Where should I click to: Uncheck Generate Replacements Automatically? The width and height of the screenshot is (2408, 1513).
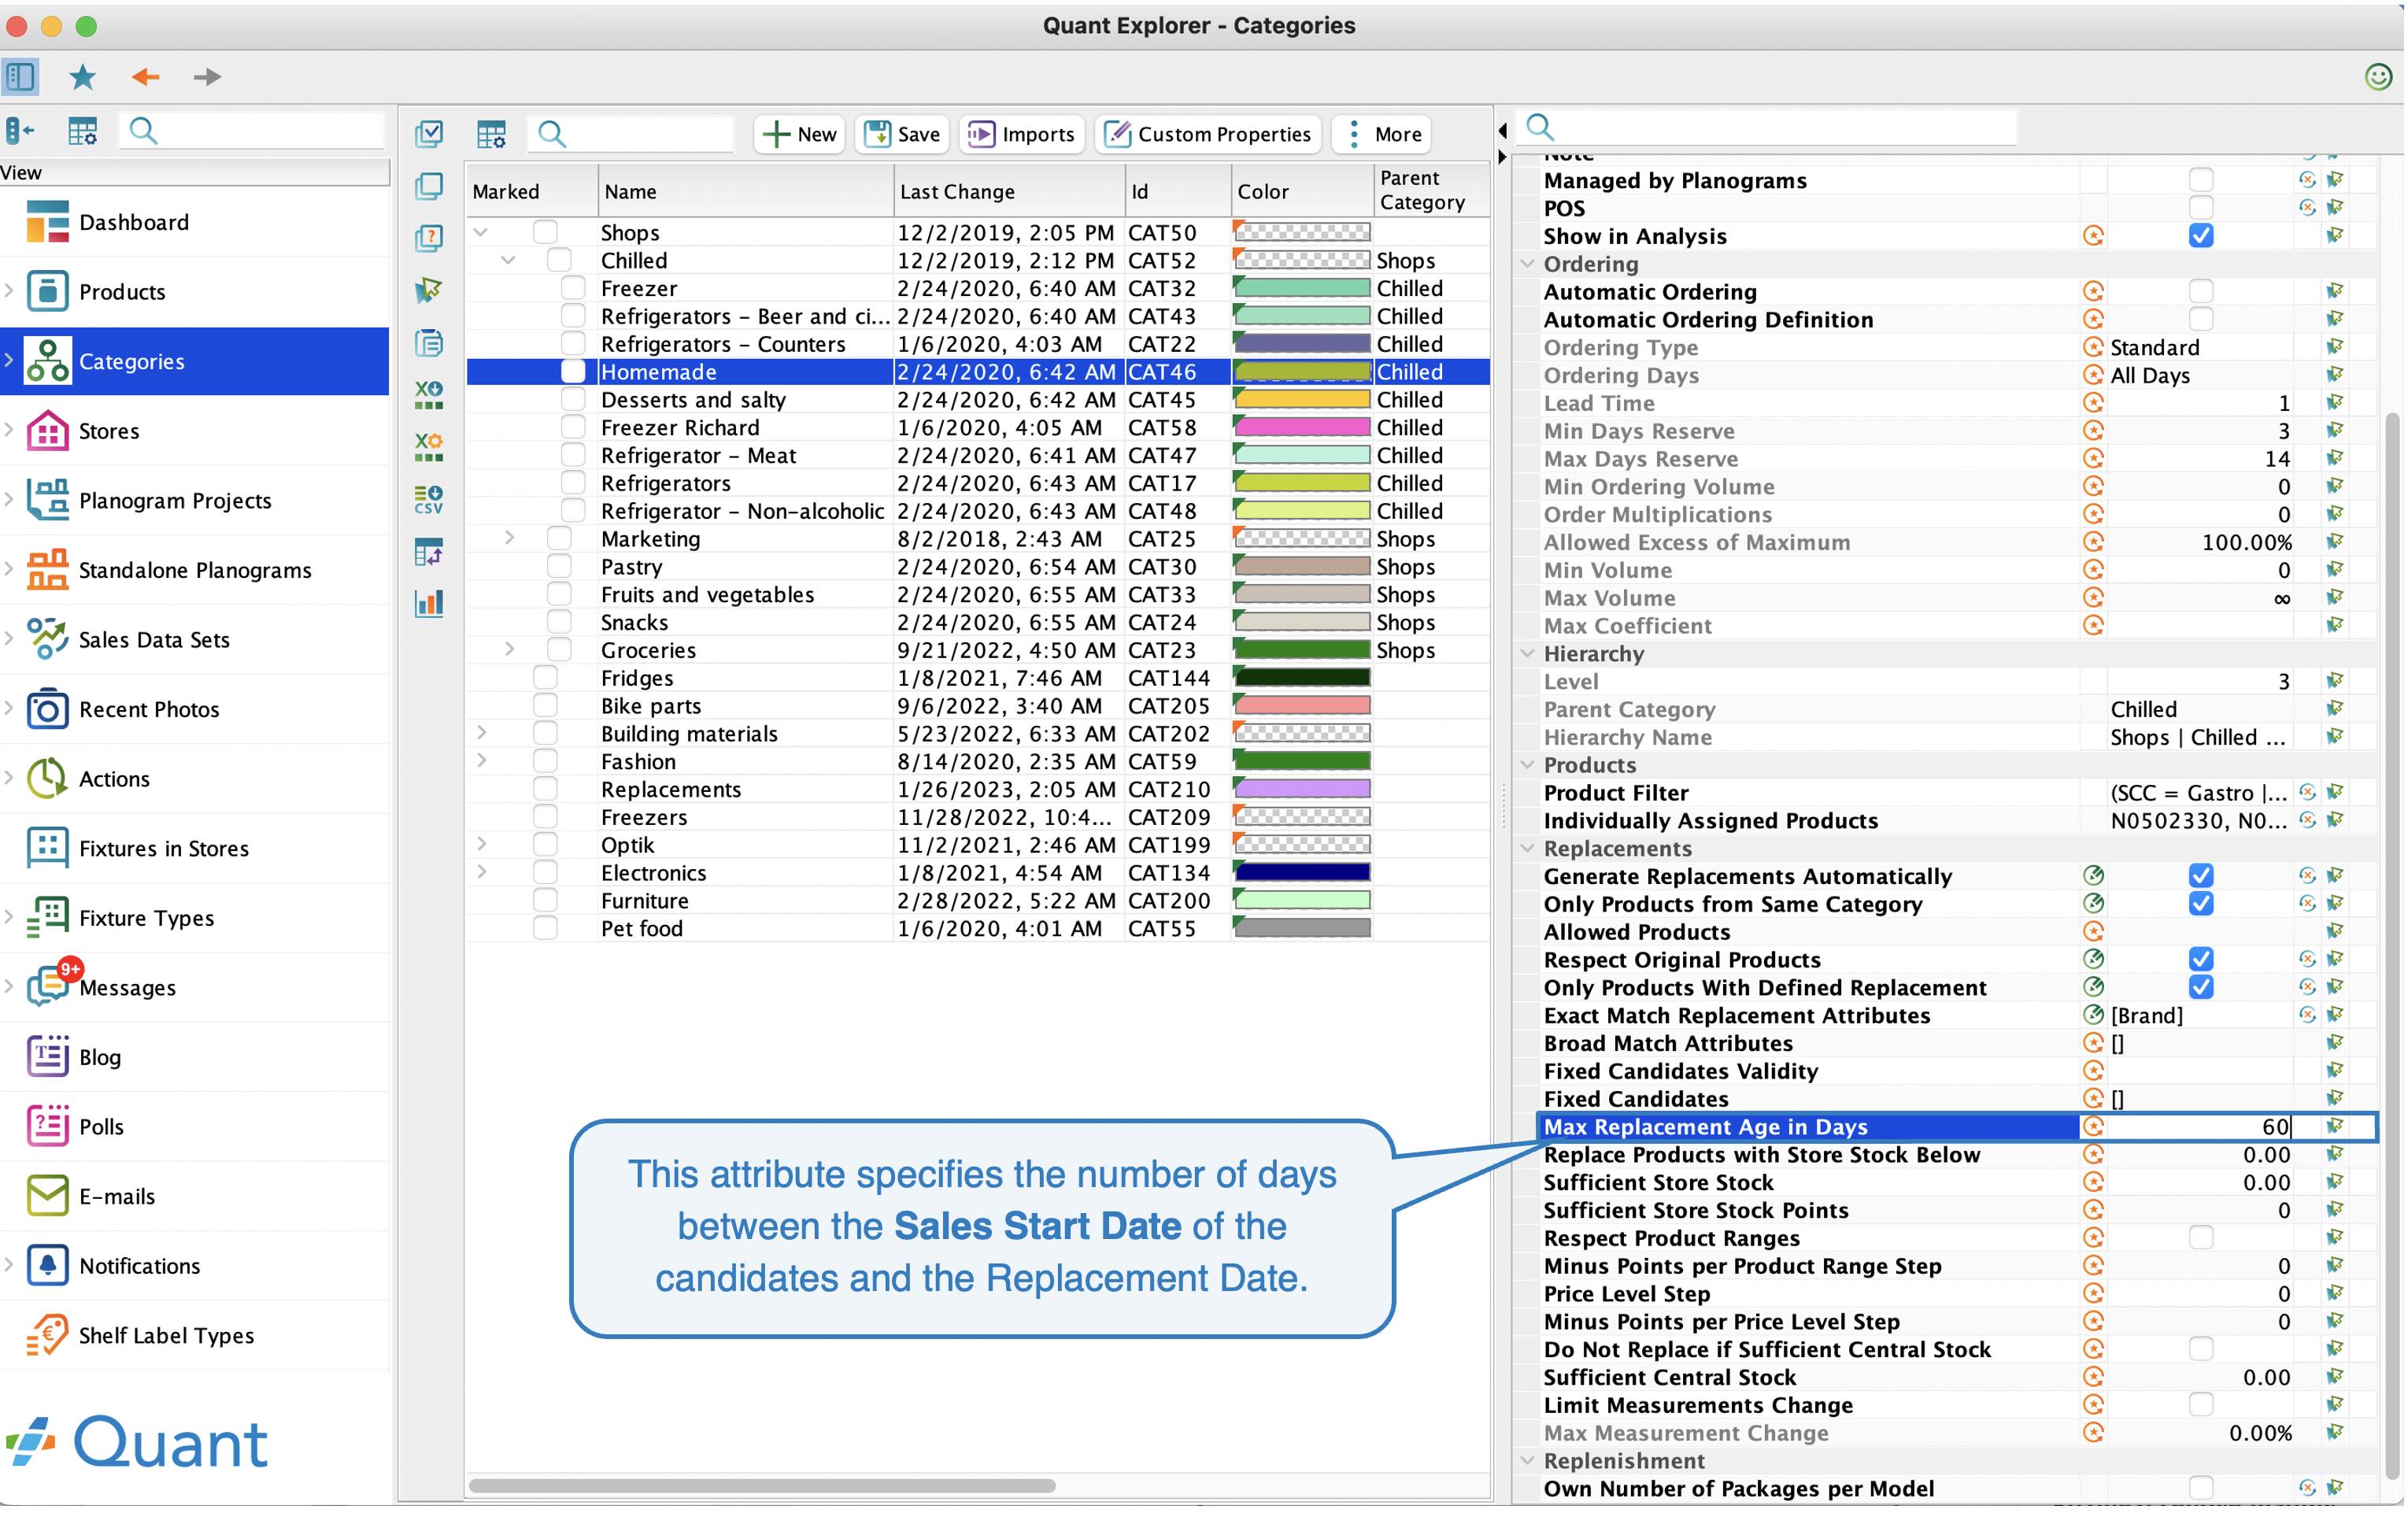(x=2201, y=876)
